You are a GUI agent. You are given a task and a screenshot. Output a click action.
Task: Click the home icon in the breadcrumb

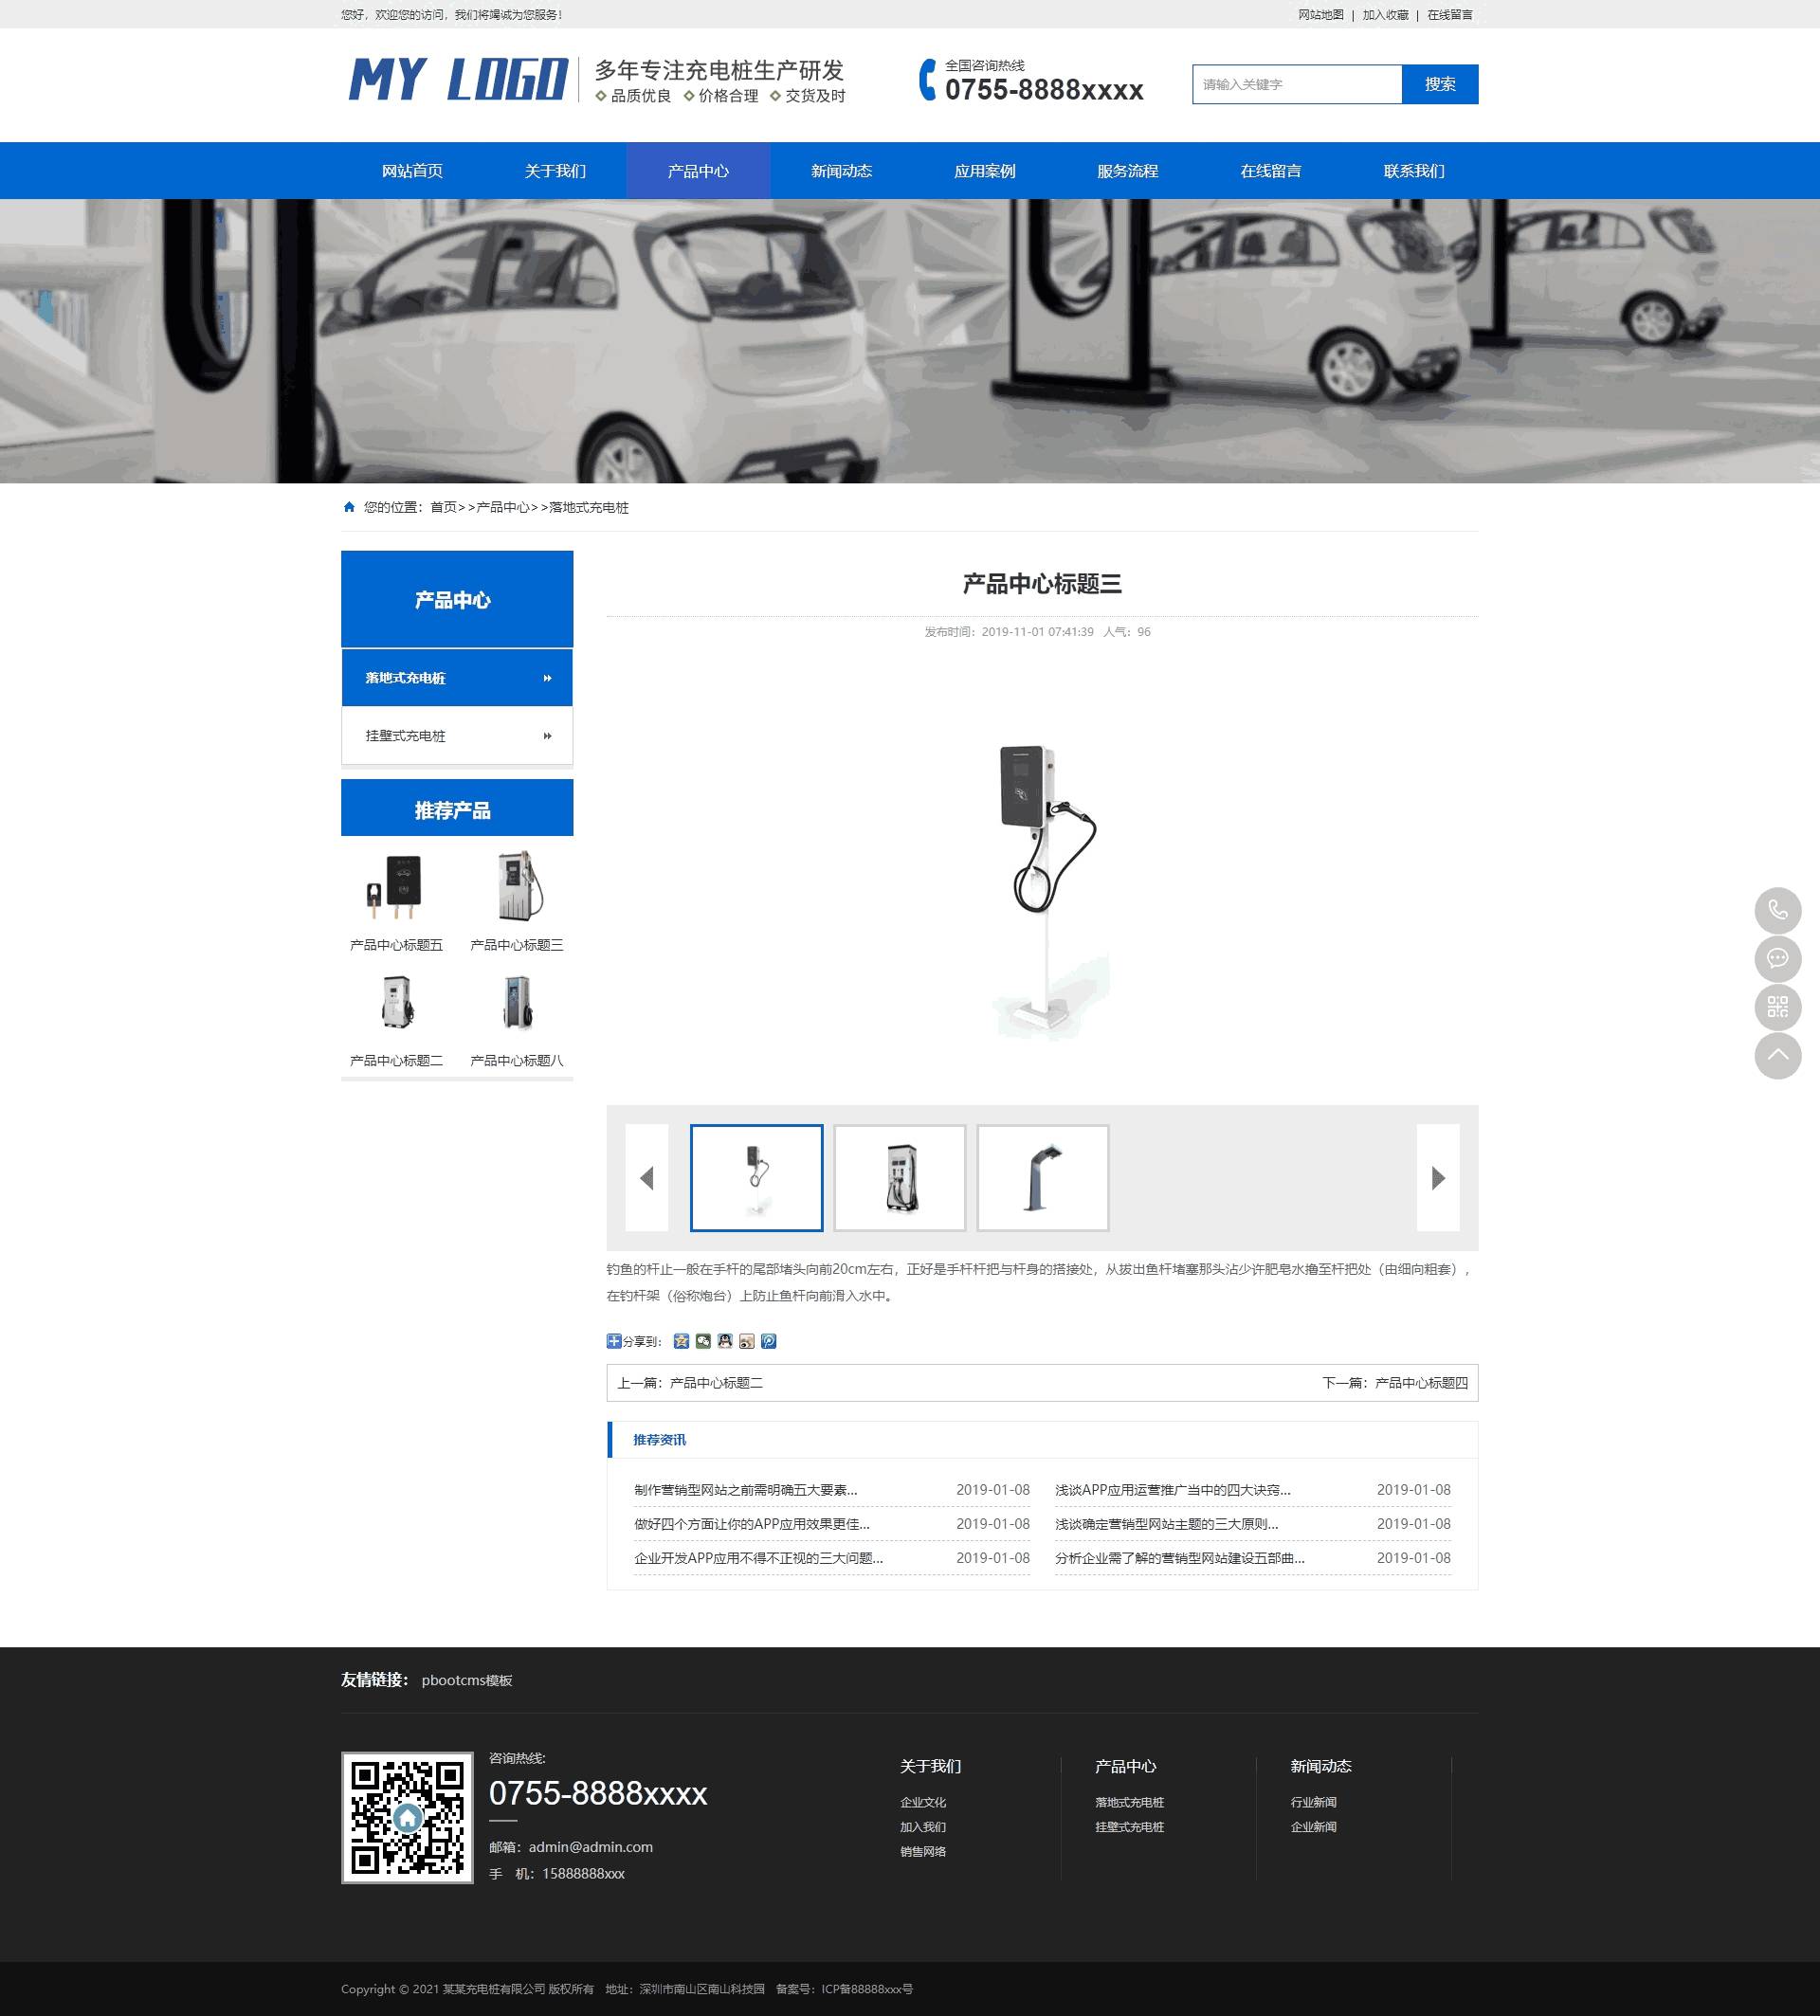point(349,507)
